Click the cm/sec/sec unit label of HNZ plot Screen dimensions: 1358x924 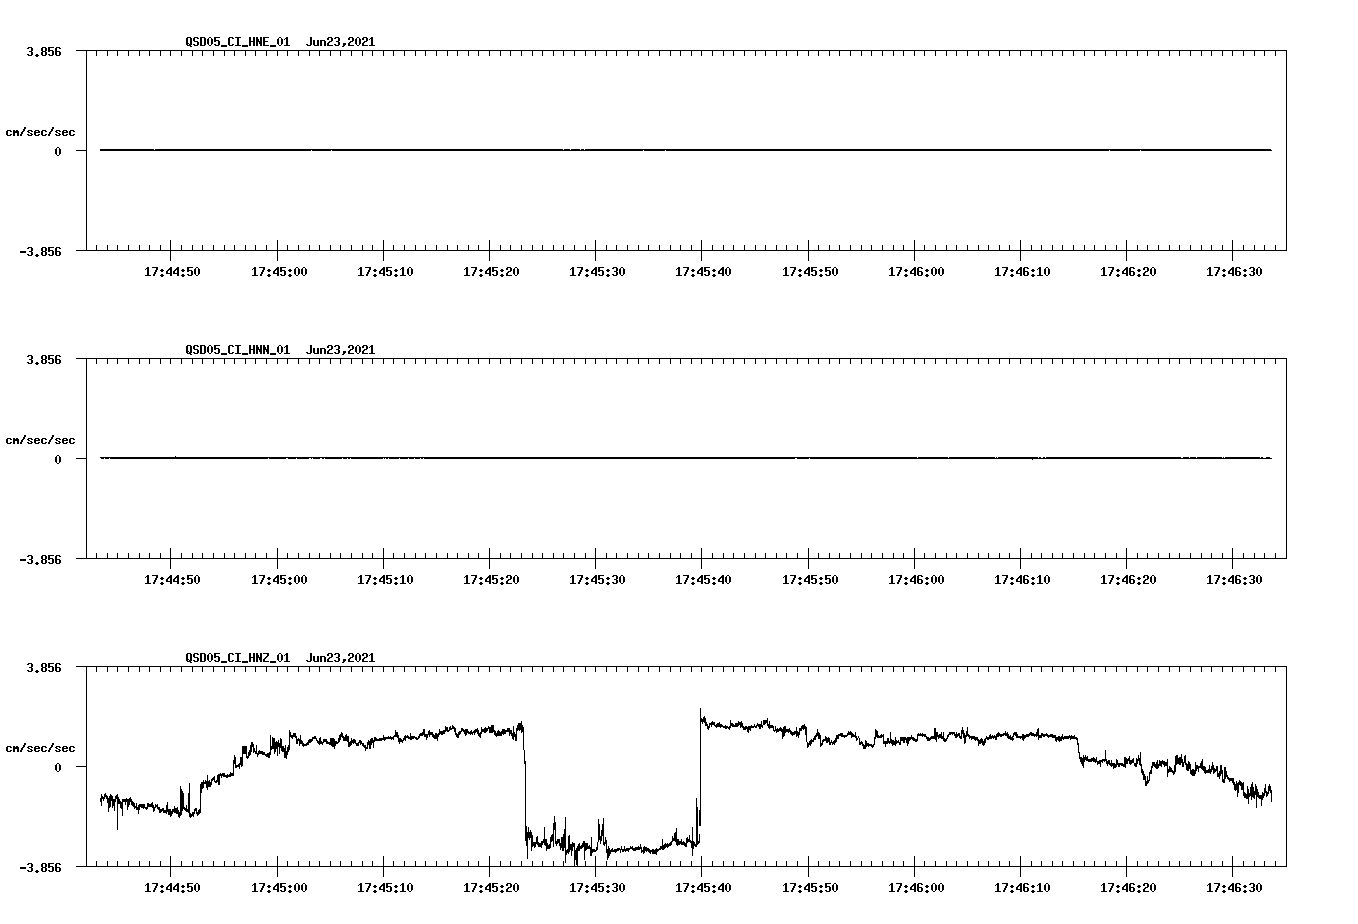pyautogui.click(x=40, y=748)
